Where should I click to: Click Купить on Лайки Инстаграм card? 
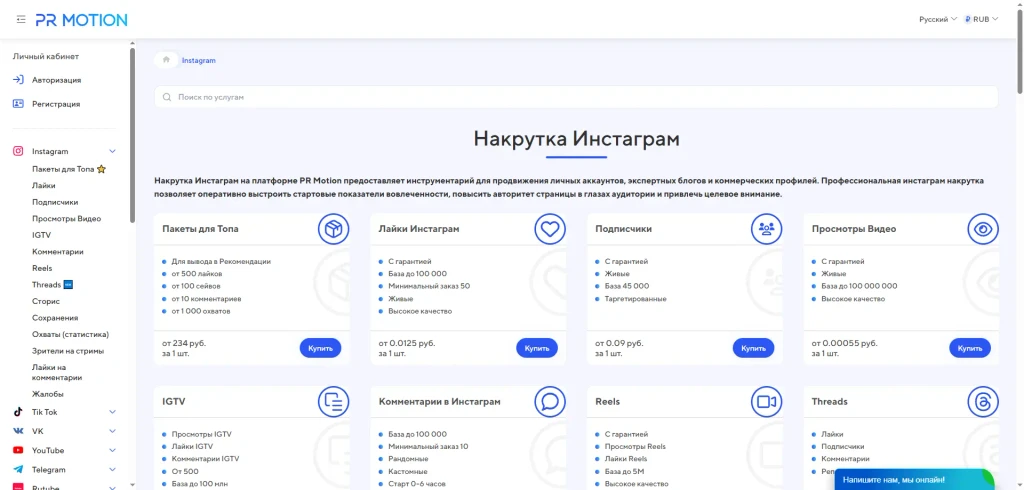[537, 348]
